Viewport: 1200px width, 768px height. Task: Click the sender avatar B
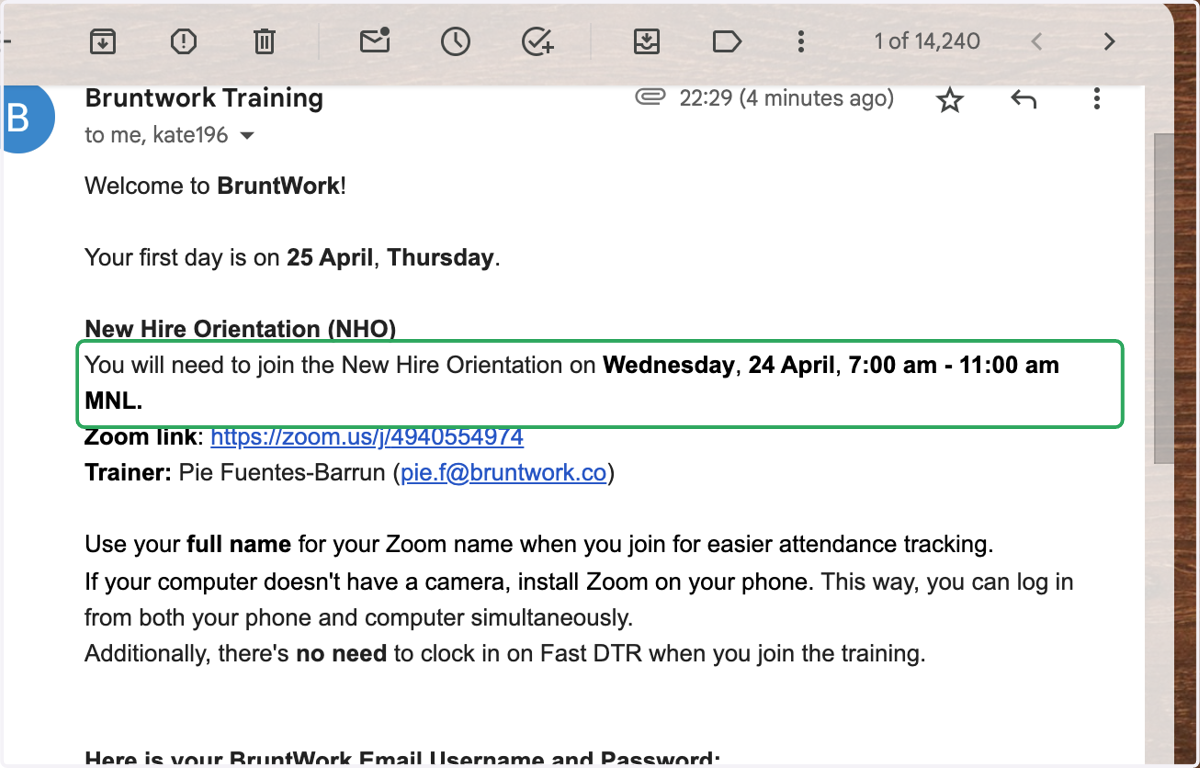coord(24,117)
